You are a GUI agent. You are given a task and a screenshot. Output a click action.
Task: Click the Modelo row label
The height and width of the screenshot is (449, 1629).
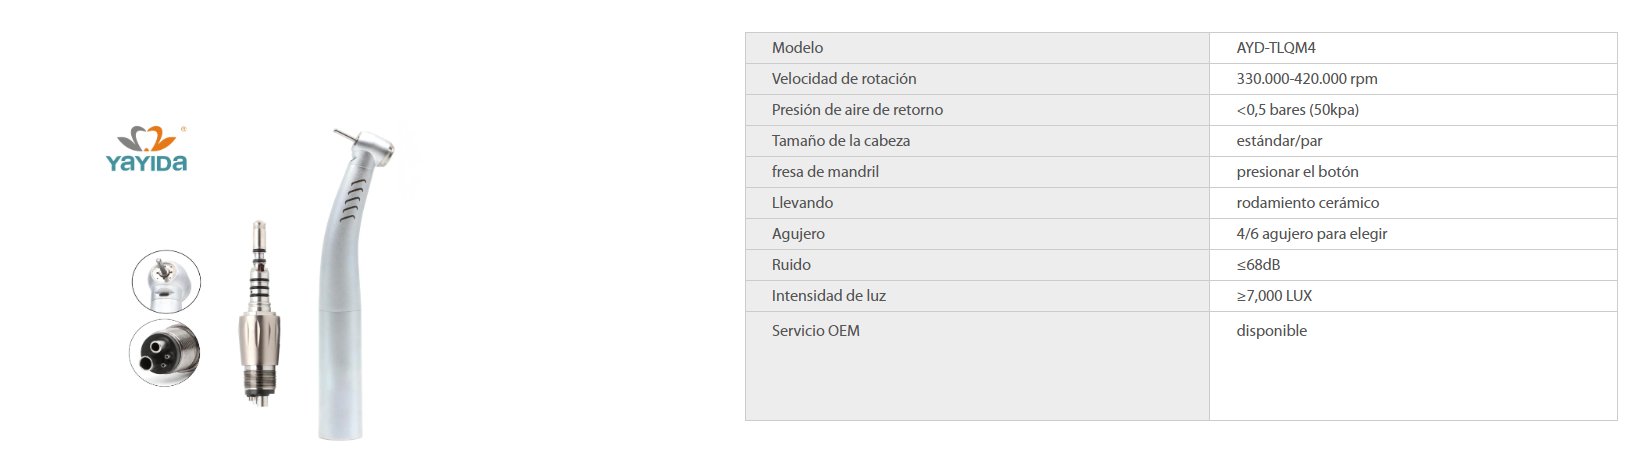click(x=797, y=48)
